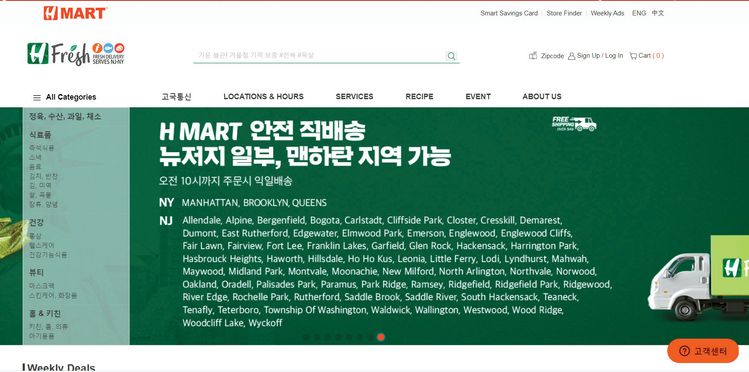Click the white delivery truck image
Screen dimensions: 749x372
coord(698,279)
